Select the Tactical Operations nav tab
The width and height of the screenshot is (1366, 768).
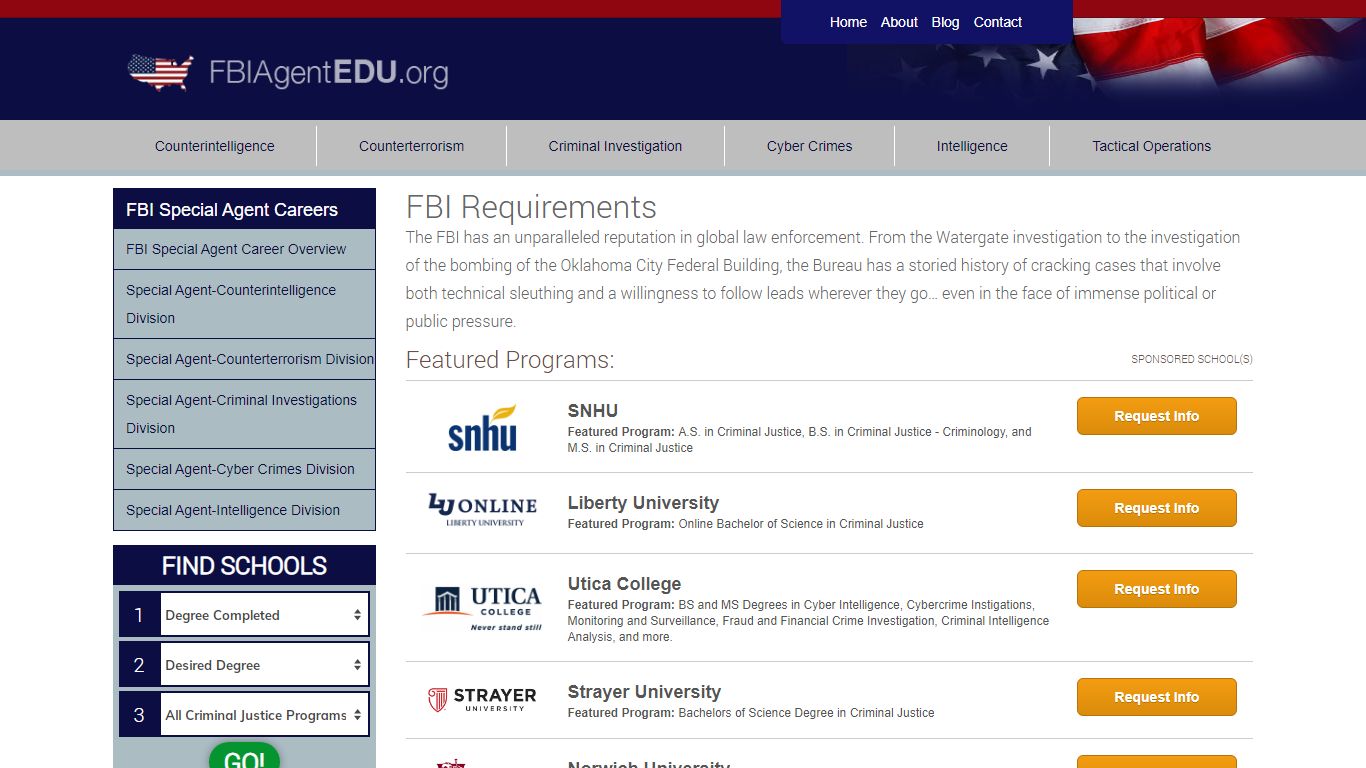[x=1151, y=146]
